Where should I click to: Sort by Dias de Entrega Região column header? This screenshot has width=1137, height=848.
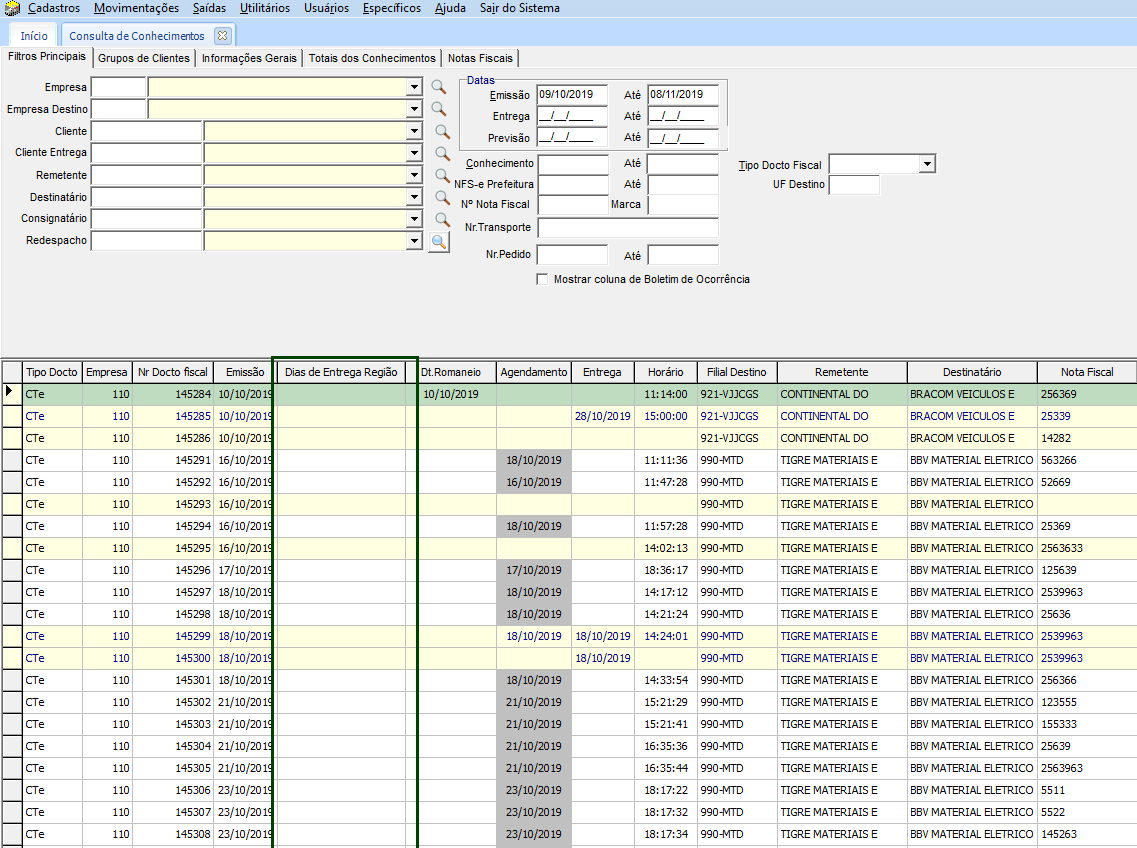pos(341,372)
